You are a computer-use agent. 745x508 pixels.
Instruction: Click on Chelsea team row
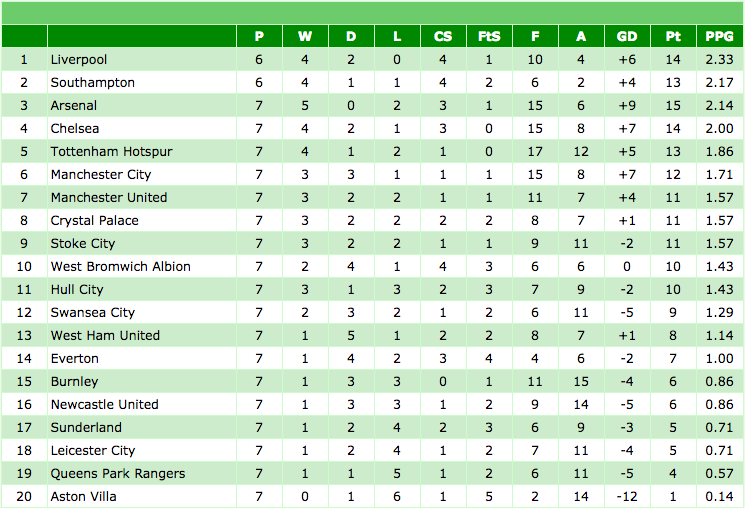click(x=74, y=129)
